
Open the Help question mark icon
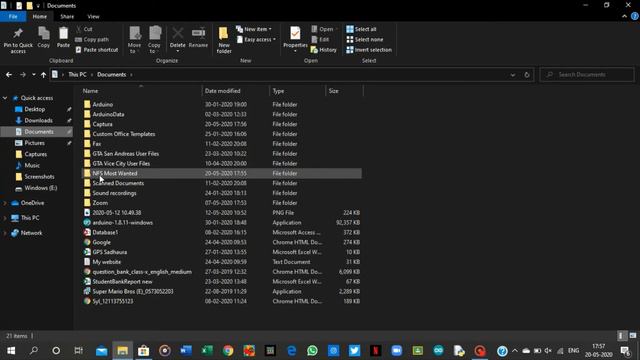(634, 16)
